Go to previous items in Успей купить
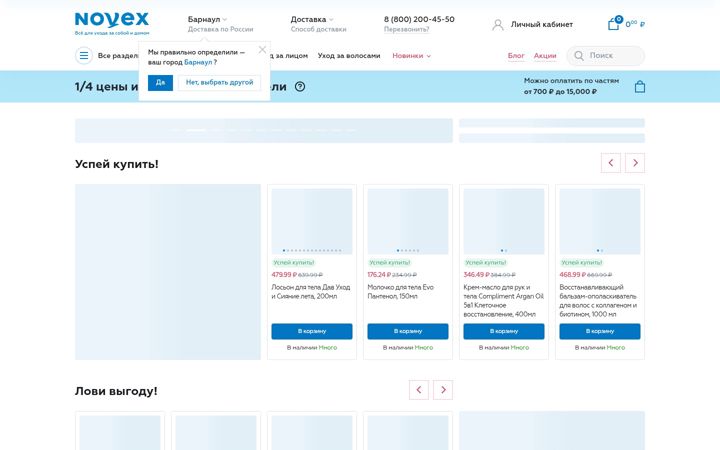Image resolution: width=720 pixels, height=450 pixels. click(611, 163)
